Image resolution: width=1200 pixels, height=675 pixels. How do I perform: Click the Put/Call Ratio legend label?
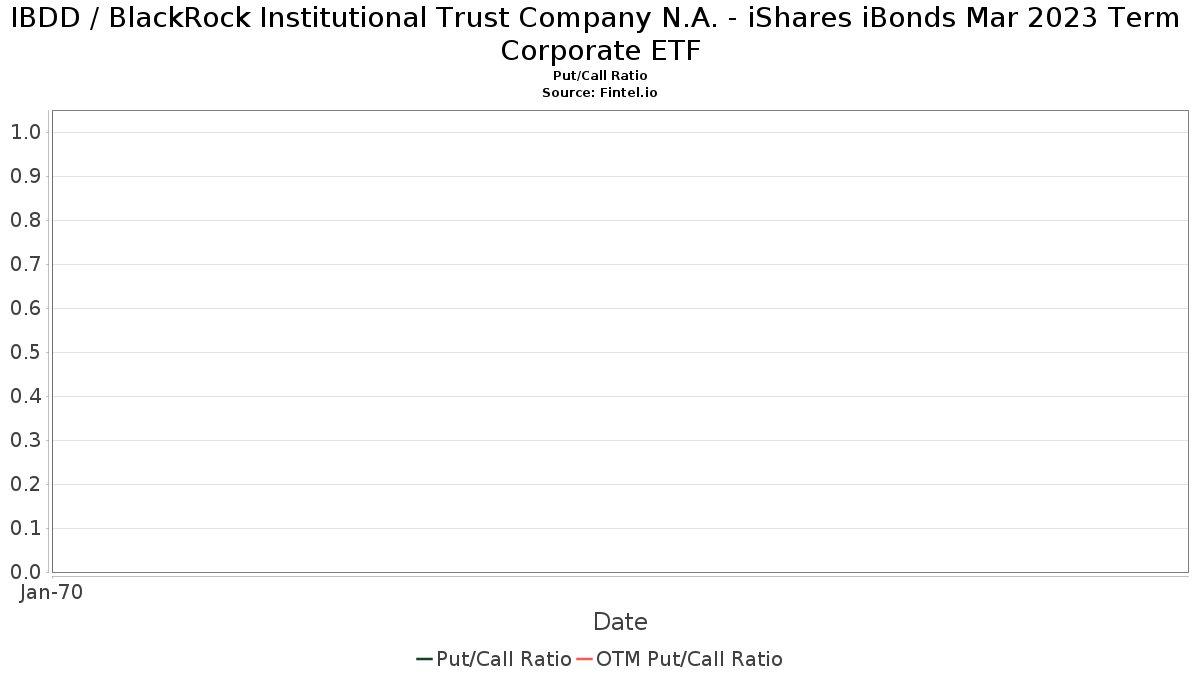pyautogui.click(x=504, y=659)
